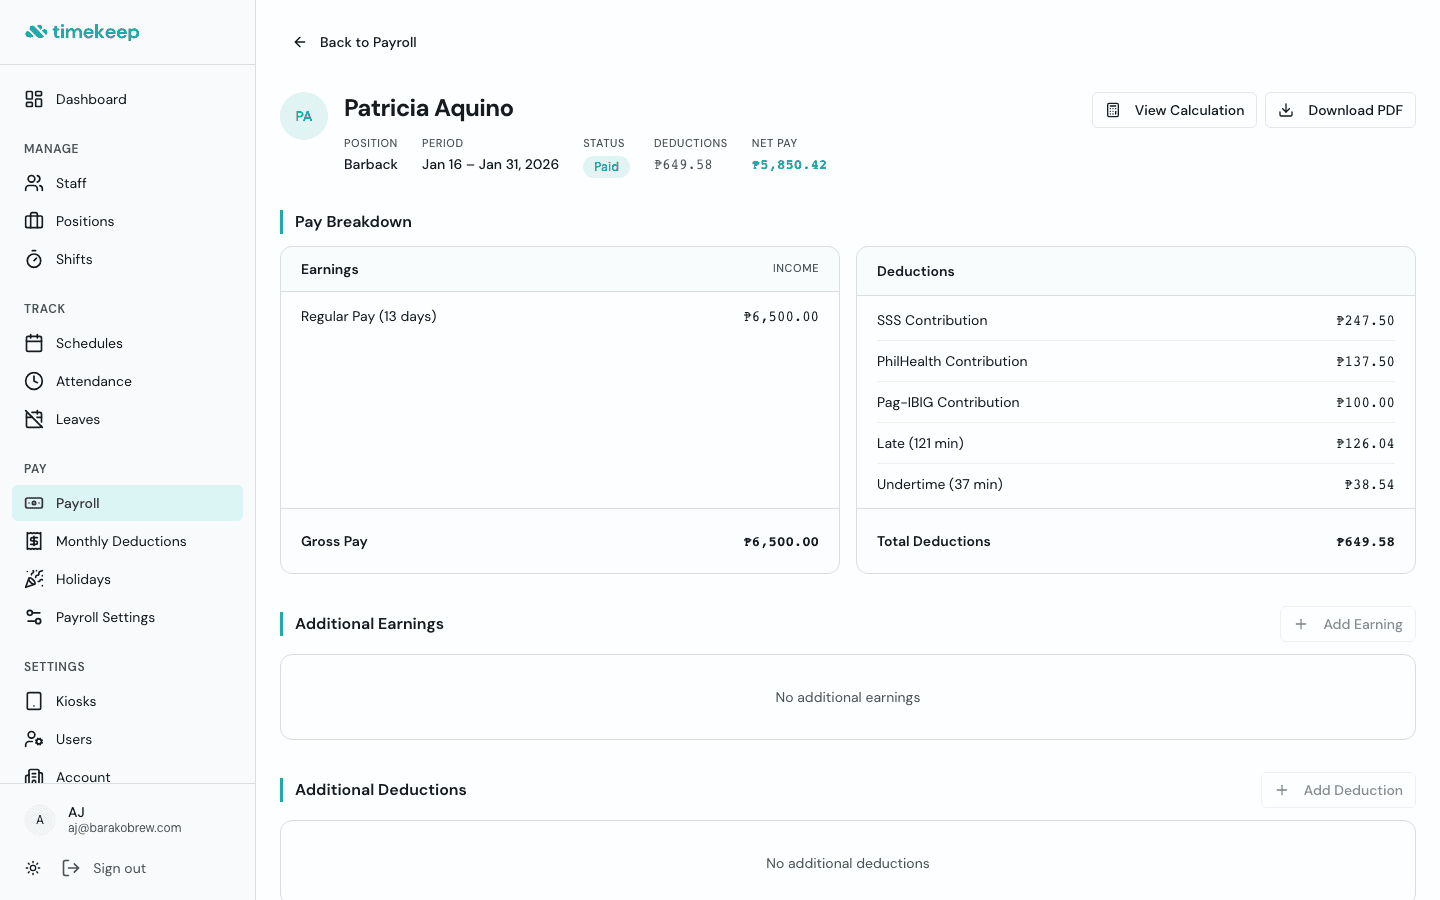Click the back arrow next to Back to Payroll
1440x900 pixels.
(299, 42)
